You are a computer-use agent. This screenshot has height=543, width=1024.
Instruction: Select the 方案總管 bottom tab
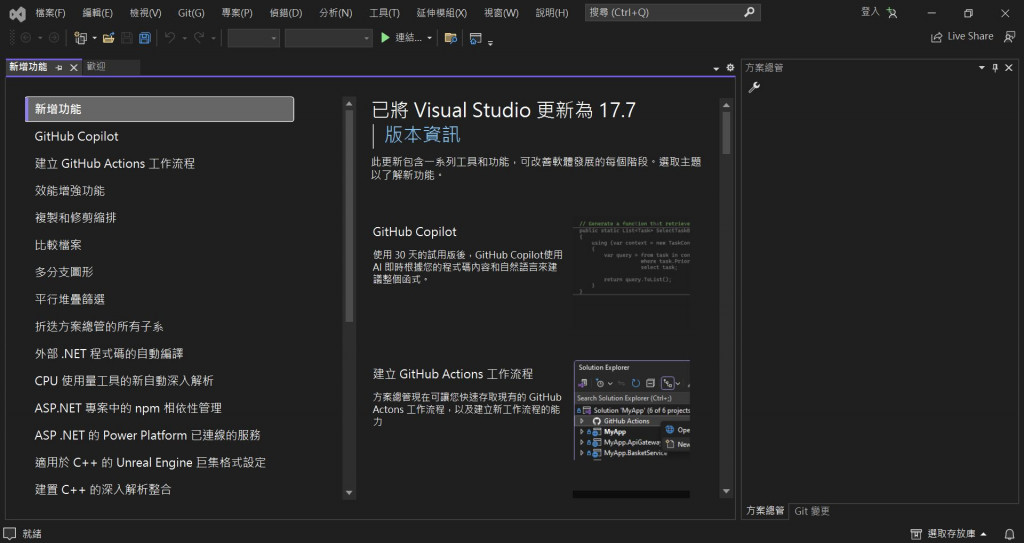[765, 511]
